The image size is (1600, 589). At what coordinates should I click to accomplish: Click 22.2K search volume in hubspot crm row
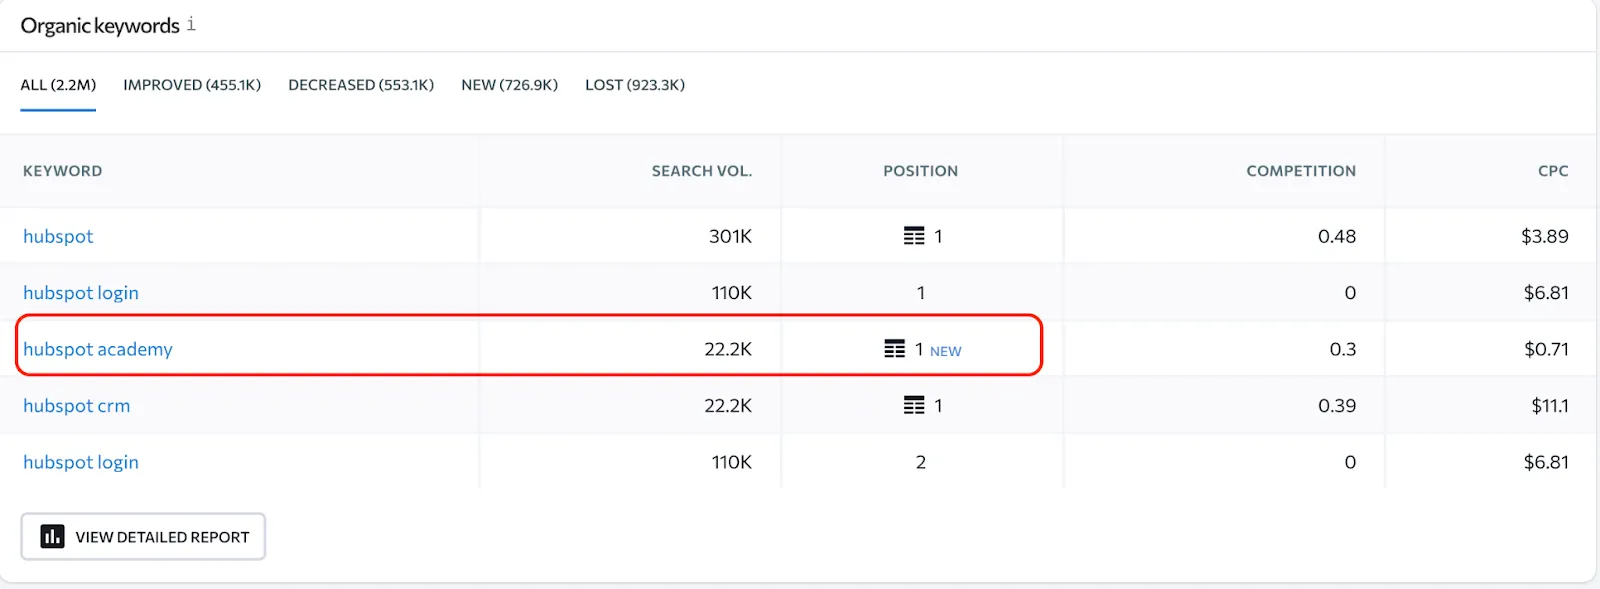tap(728, 406)
